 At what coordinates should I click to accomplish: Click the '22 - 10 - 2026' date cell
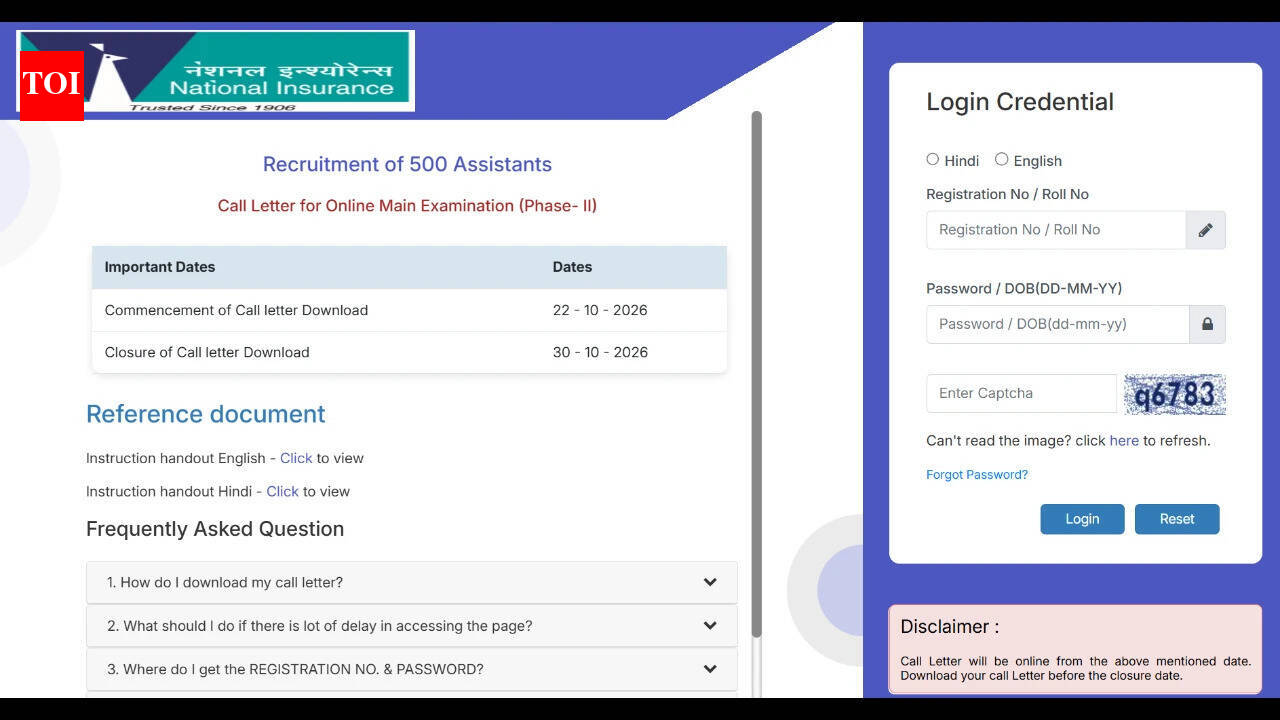click(600, 310)
